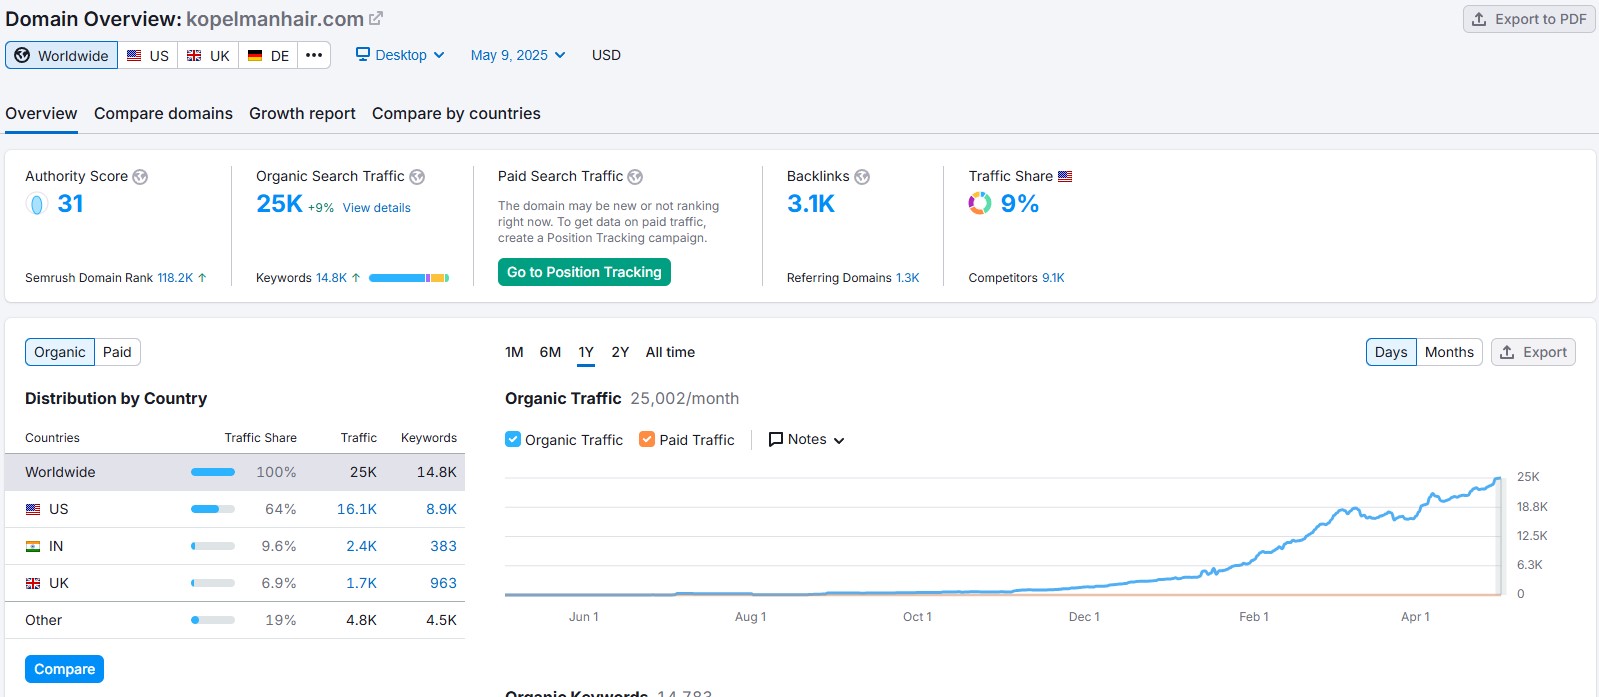Click up arrow next to Semrush Domain Rank

click(202, 278)
